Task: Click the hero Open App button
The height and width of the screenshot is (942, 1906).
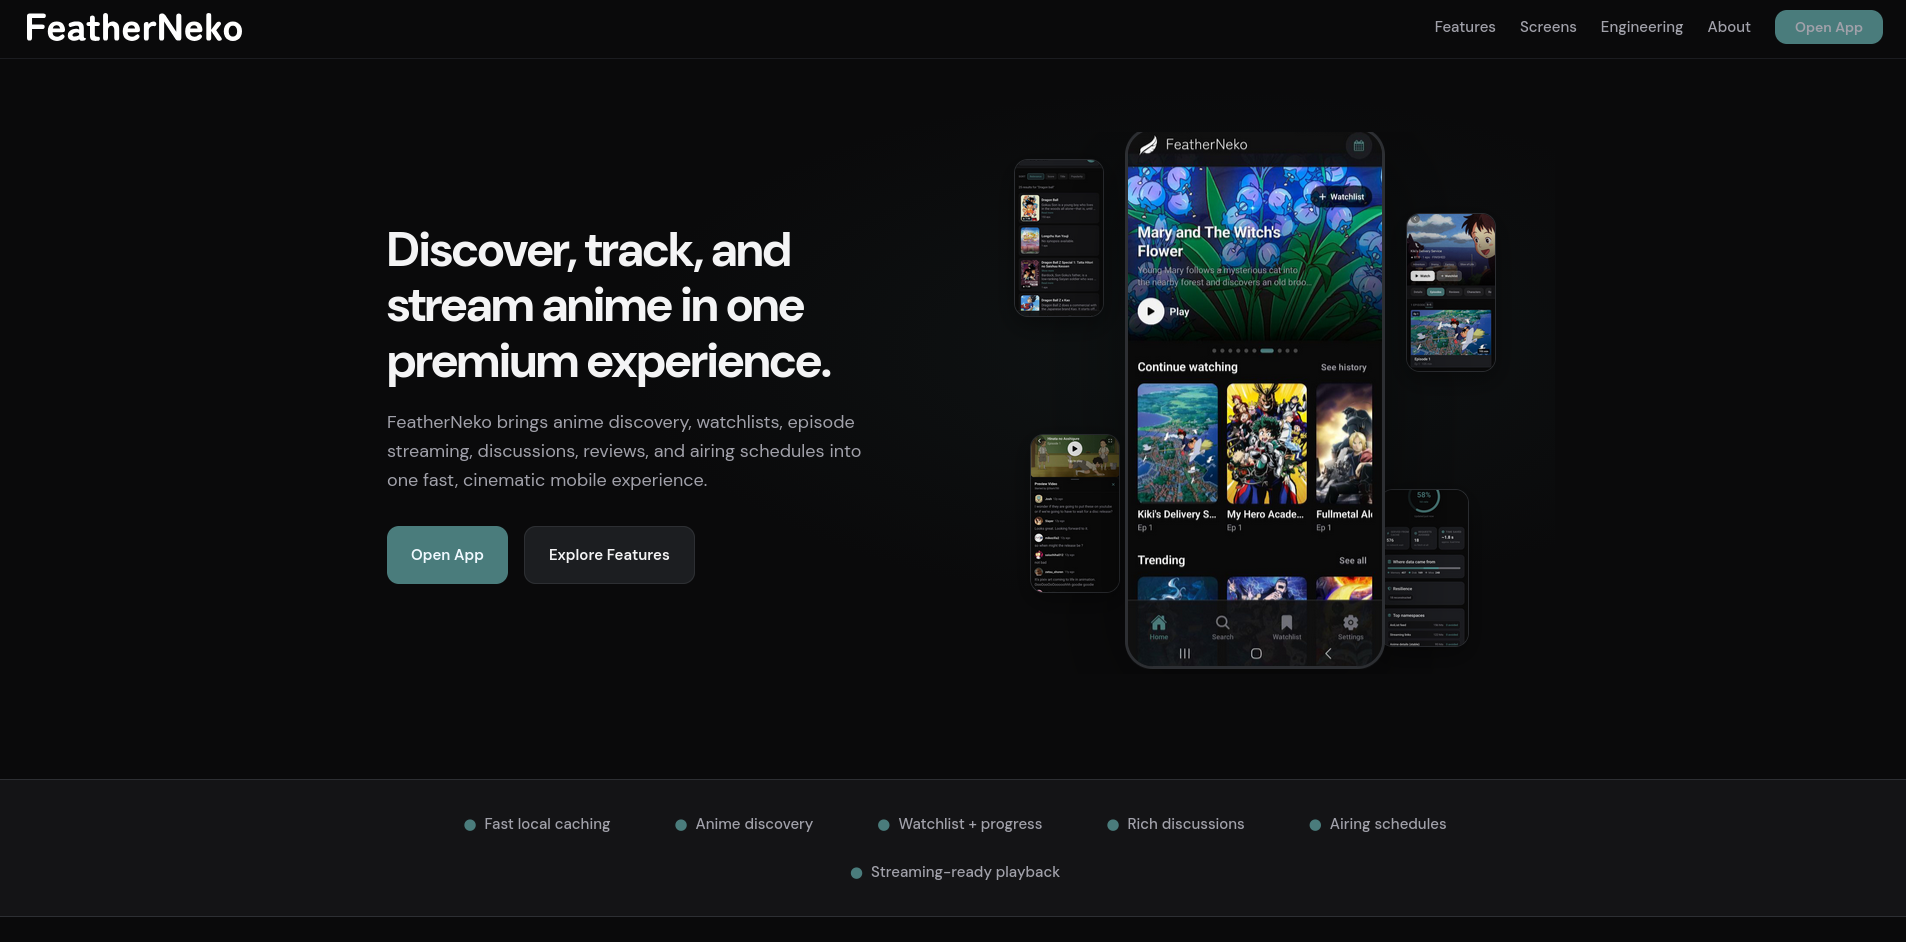Action: (x=447, y=555)
